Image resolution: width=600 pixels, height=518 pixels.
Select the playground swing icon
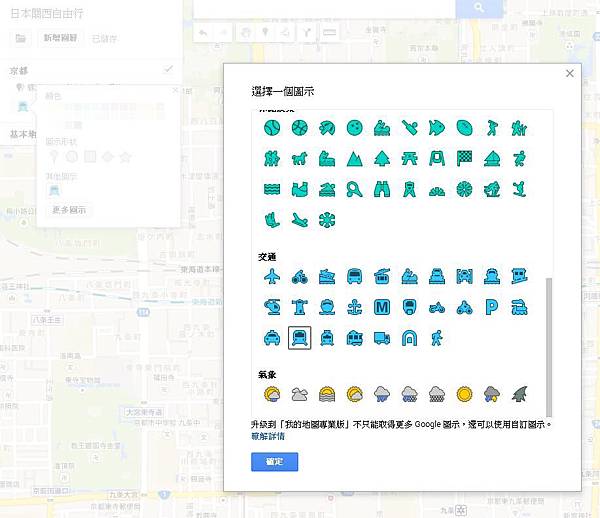point(437,158)
